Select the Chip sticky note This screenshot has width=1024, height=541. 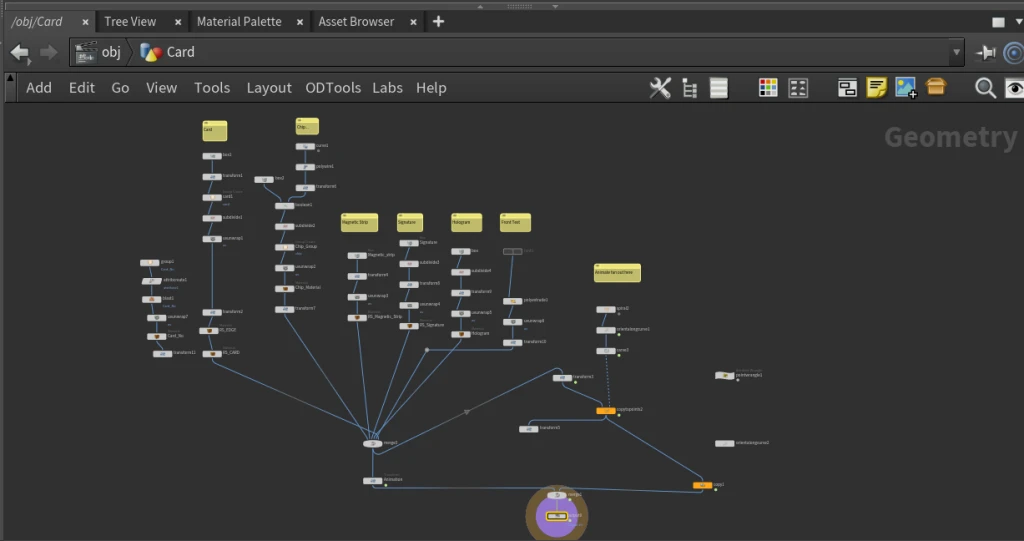click(307, 126)
